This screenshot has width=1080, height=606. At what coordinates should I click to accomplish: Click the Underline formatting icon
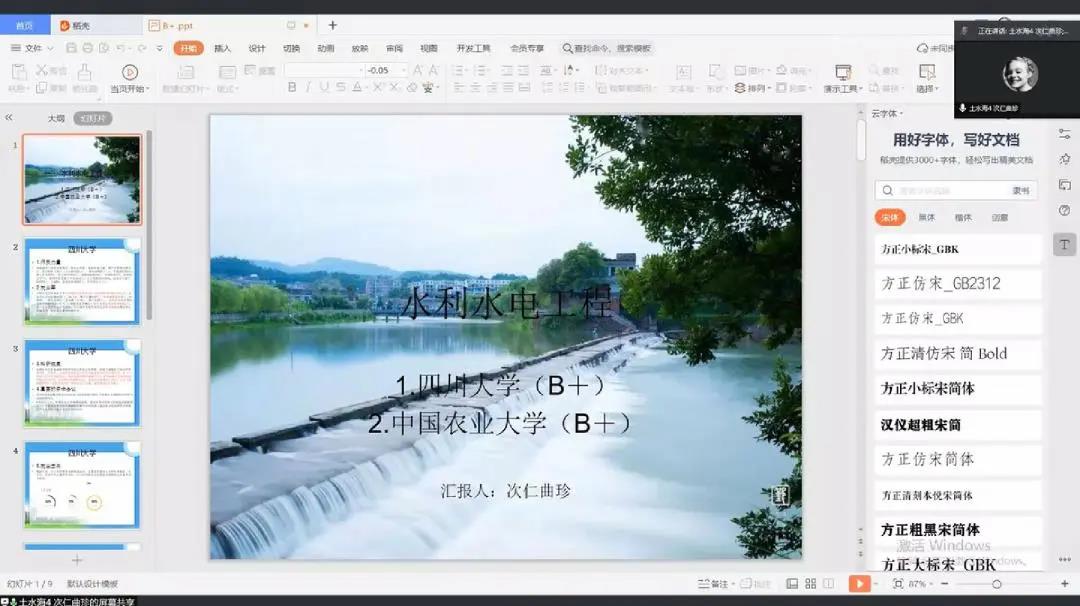pyautogui.click(x=324, y=88)
